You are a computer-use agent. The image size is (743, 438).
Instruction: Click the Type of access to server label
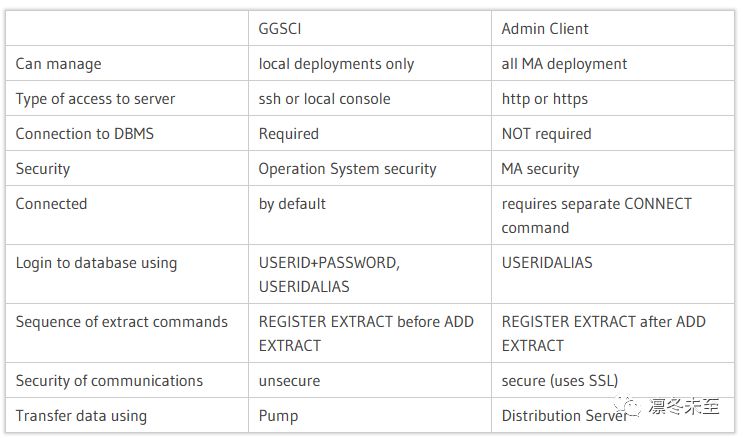[95, 99]
